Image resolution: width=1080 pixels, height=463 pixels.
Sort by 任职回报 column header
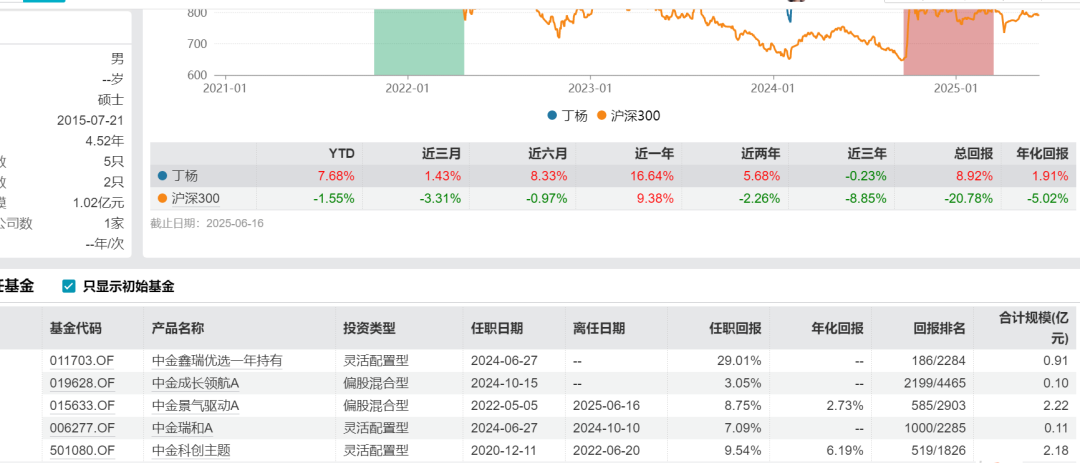click(735, 328)
